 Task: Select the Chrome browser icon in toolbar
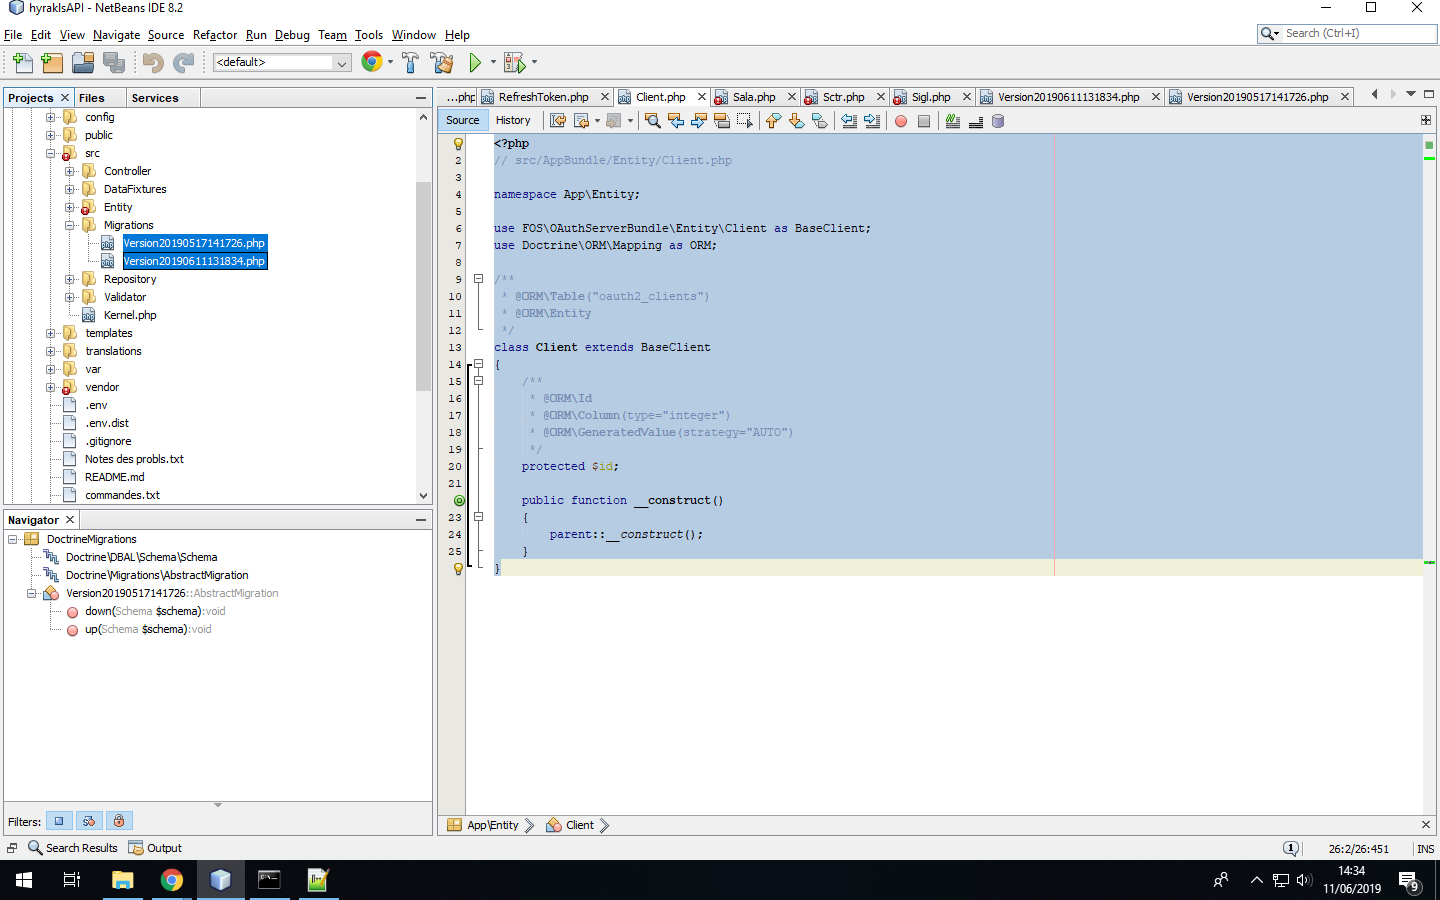(x=372, y=62)
